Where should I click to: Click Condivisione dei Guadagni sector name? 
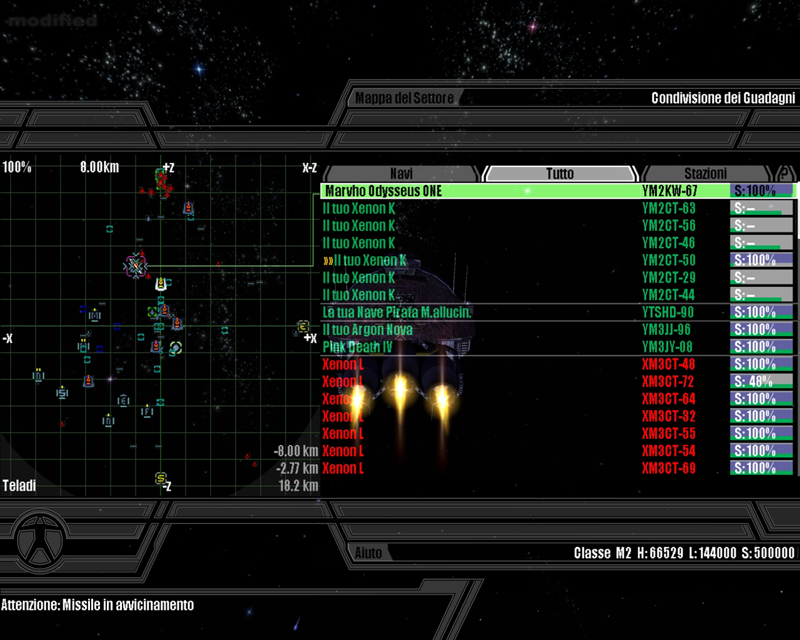(723, 97)
